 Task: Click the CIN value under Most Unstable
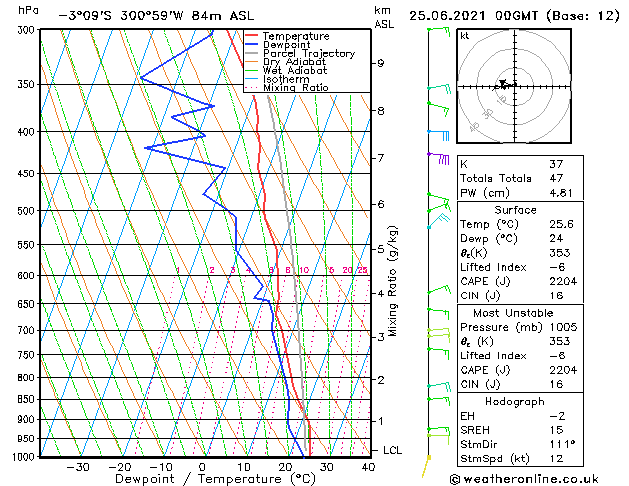556,384
